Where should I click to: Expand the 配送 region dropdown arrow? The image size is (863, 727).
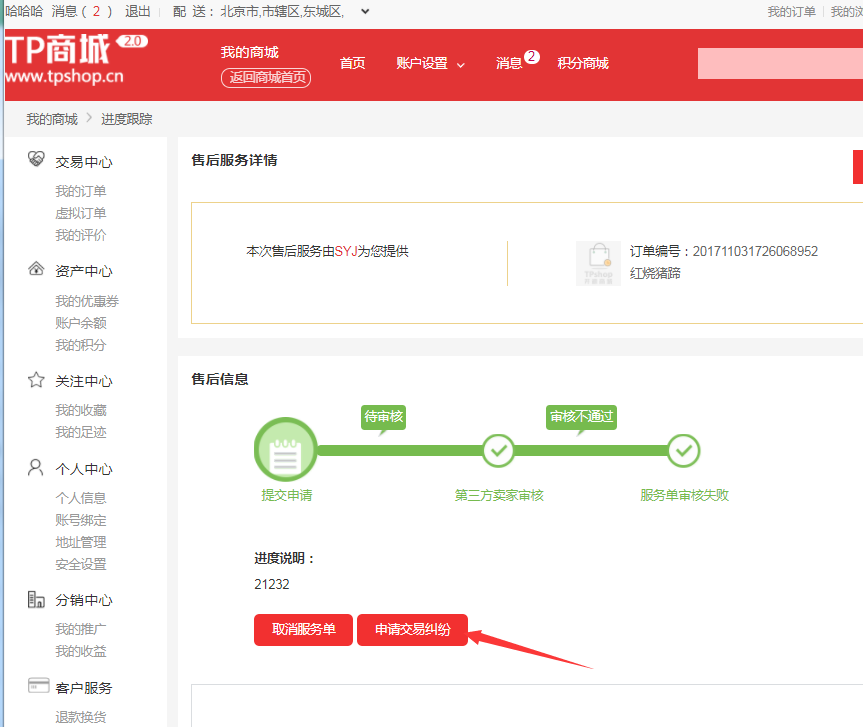[x=364, y=12]
